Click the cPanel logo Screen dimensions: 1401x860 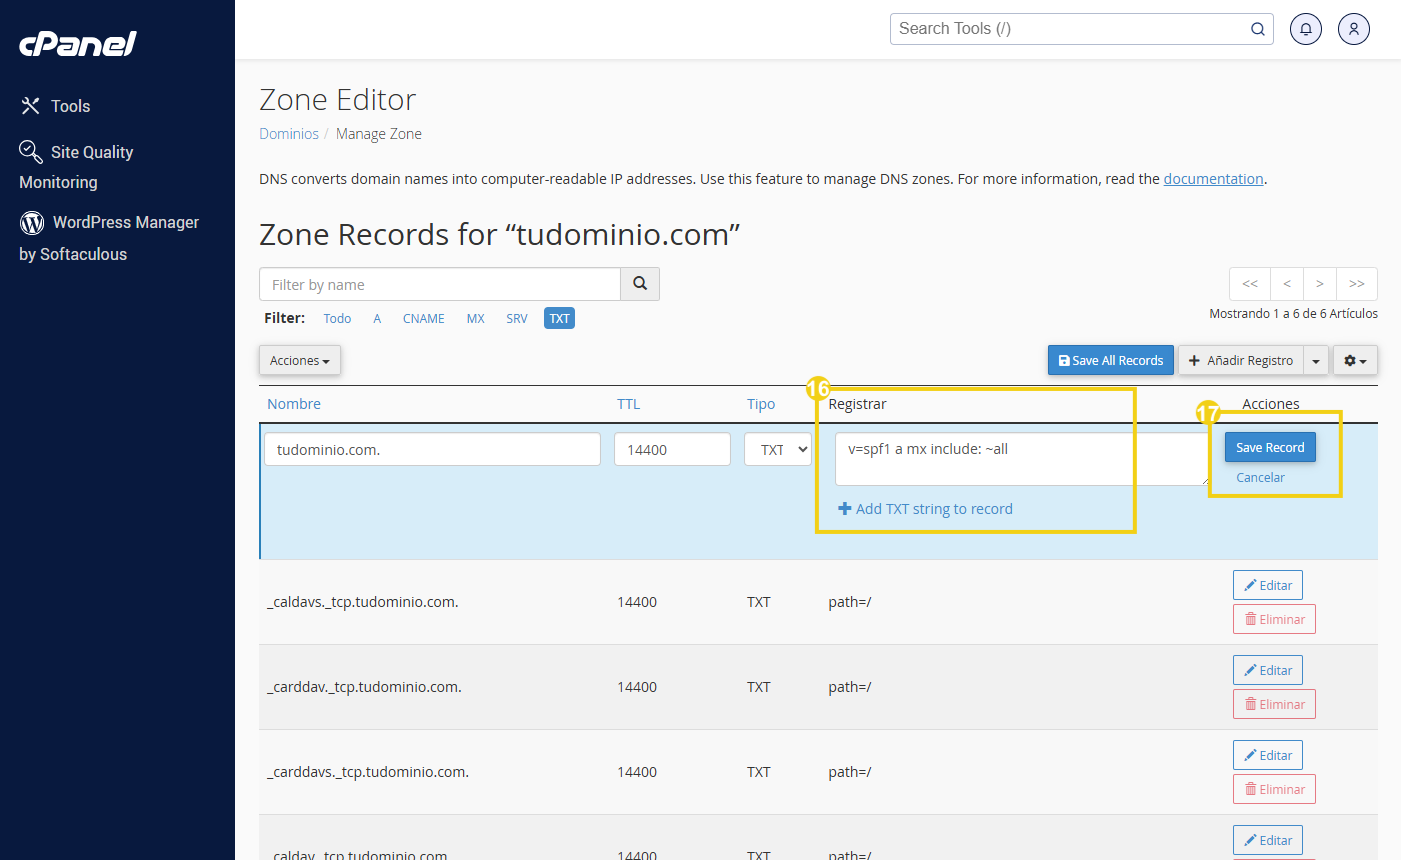78,44
